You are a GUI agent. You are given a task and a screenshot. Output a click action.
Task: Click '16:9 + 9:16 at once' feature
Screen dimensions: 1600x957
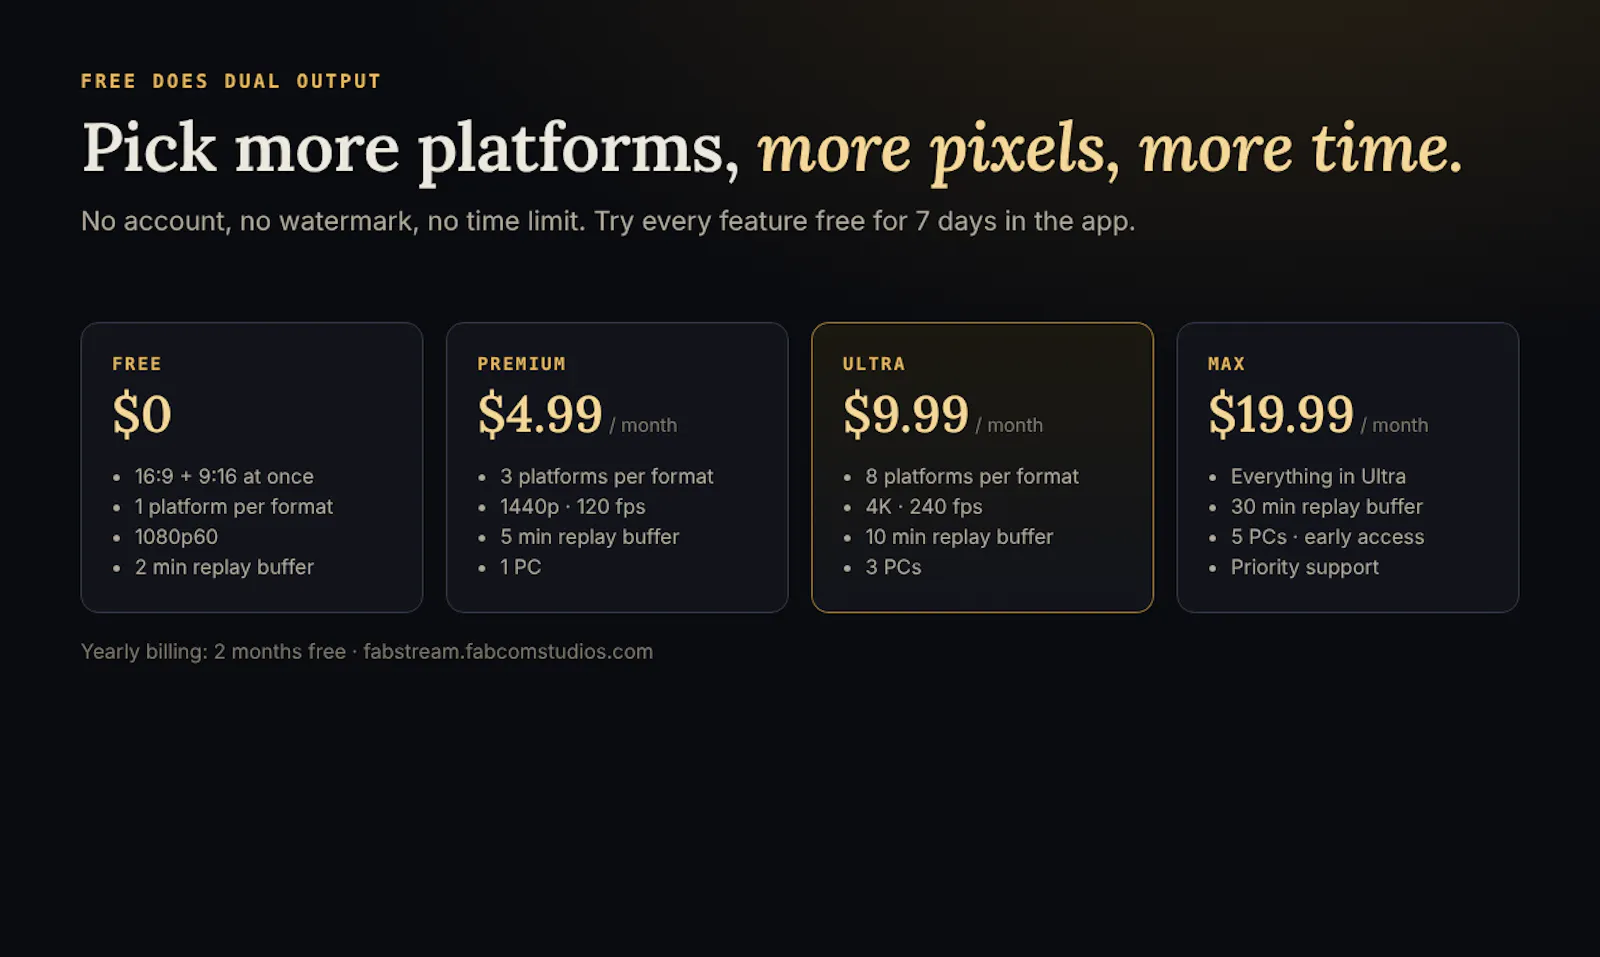point(224,476)
